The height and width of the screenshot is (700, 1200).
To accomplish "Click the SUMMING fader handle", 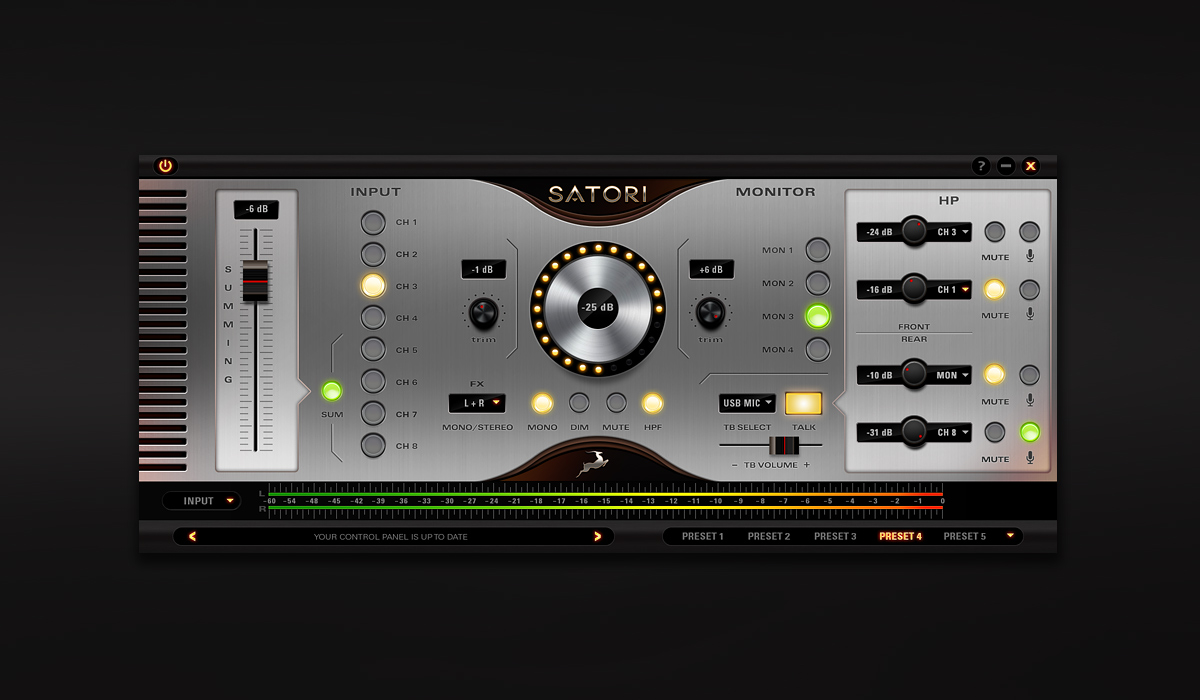I will pos(256,282).
